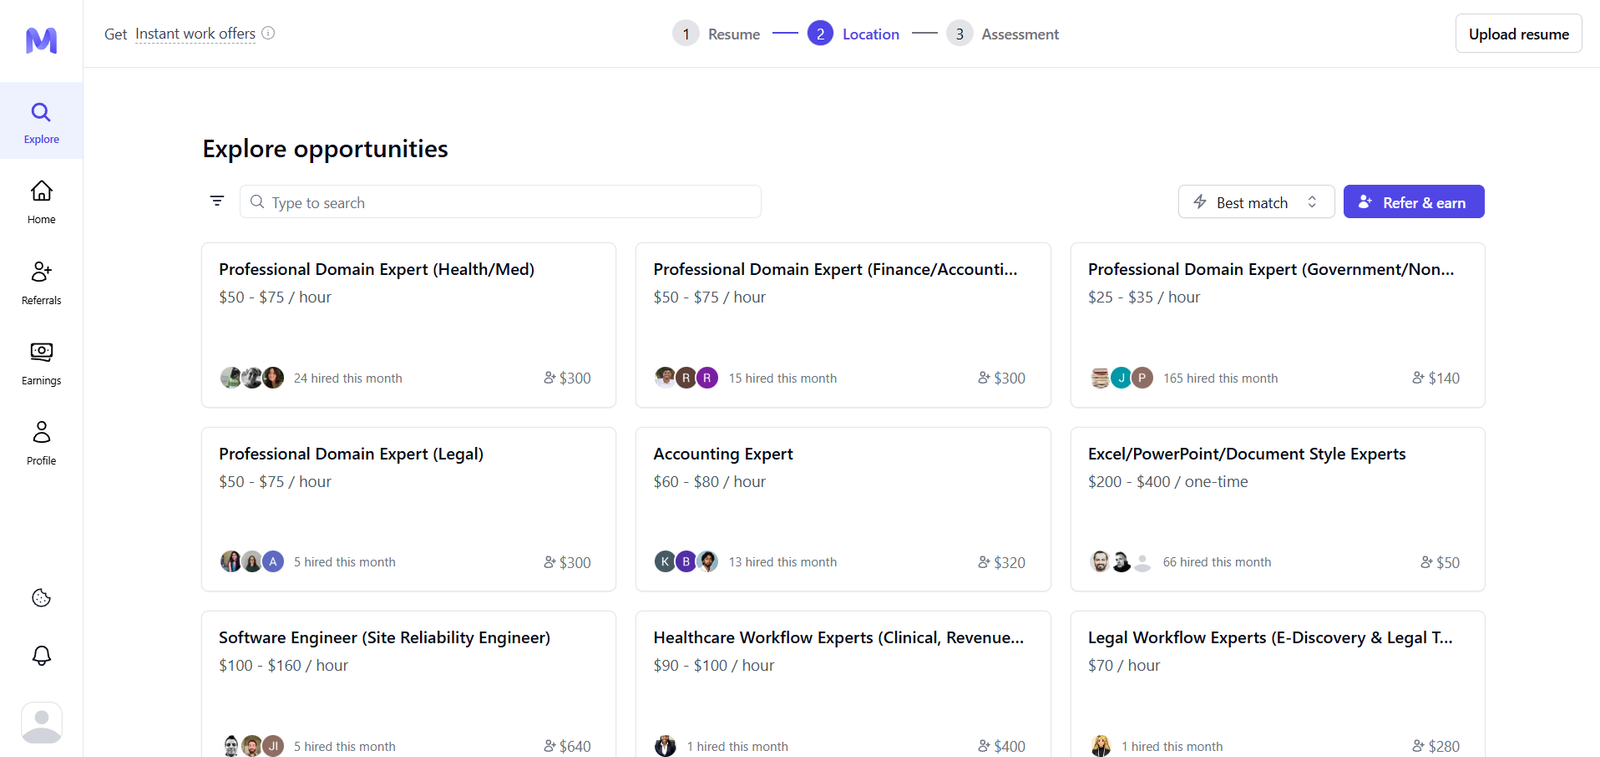
Task: Select the Resume step
Action: coord(716,34)
